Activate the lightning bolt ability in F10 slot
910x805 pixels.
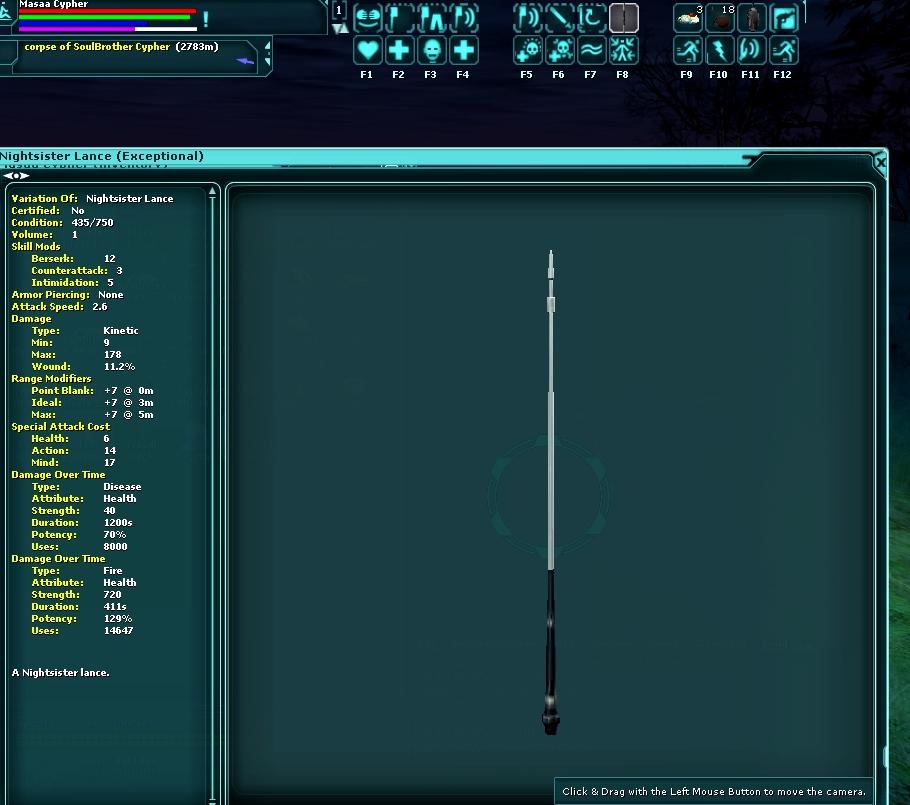(x=720, y=50)
